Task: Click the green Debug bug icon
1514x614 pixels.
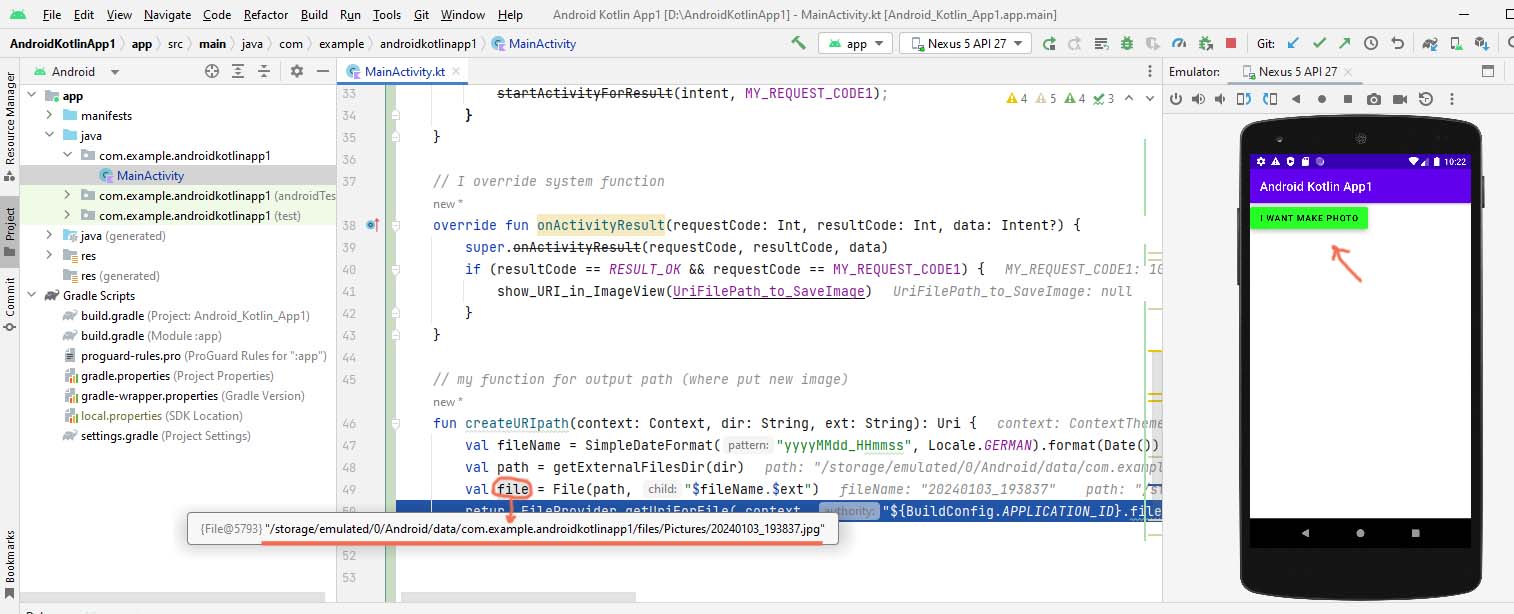Action: (x=1127, y=44)
